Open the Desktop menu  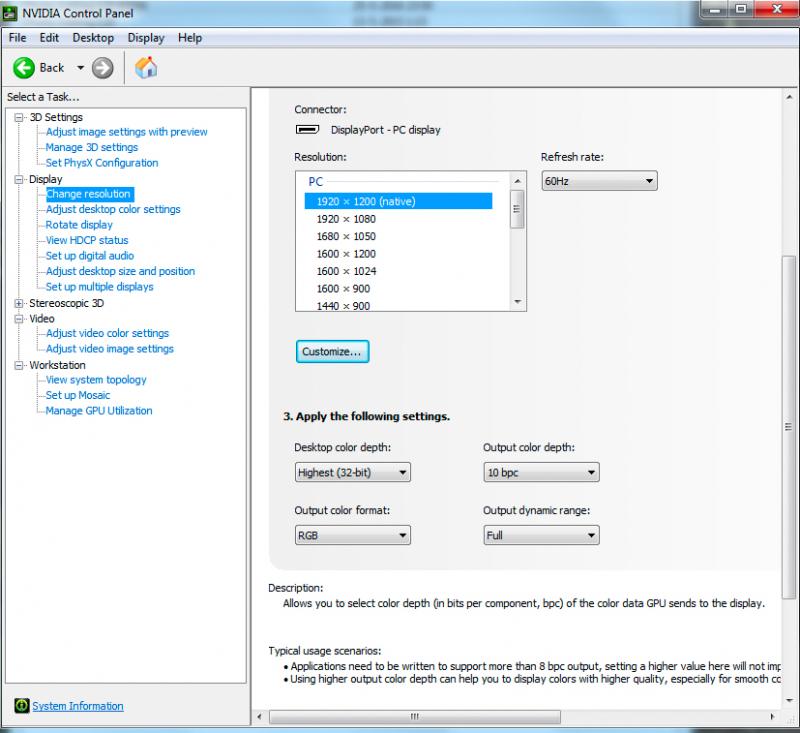pos(93,38)
